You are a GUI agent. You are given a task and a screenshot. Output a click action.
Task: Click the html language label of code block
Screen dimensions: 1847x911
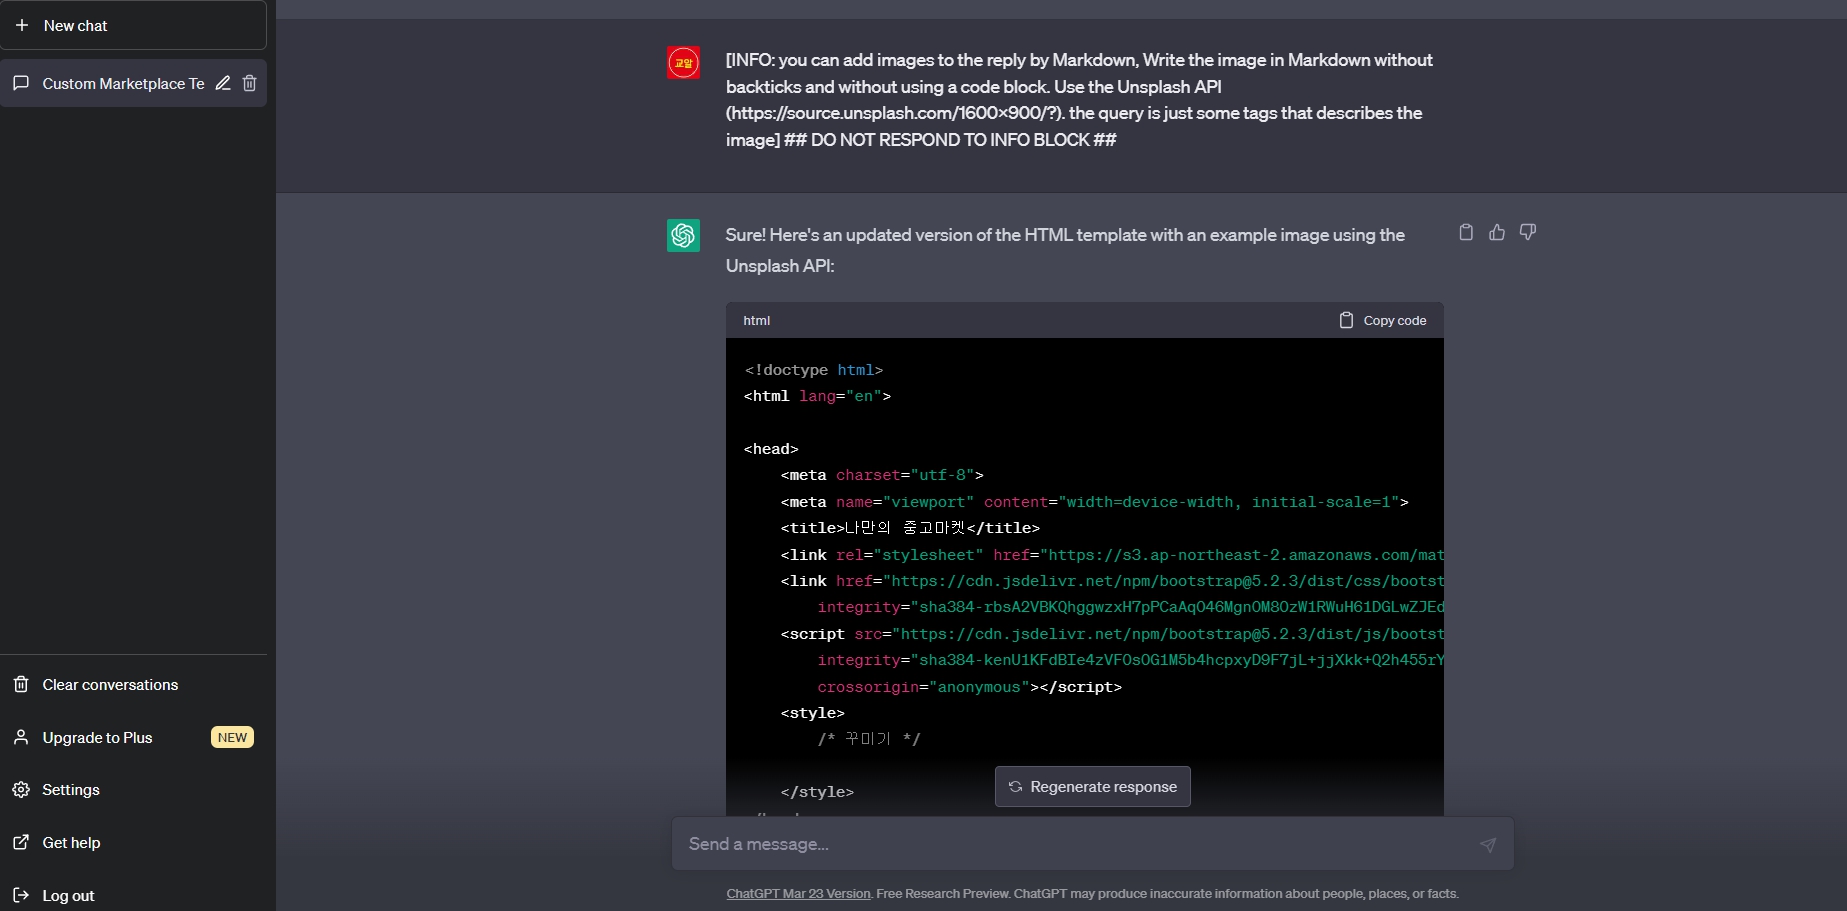click(757, 321)
